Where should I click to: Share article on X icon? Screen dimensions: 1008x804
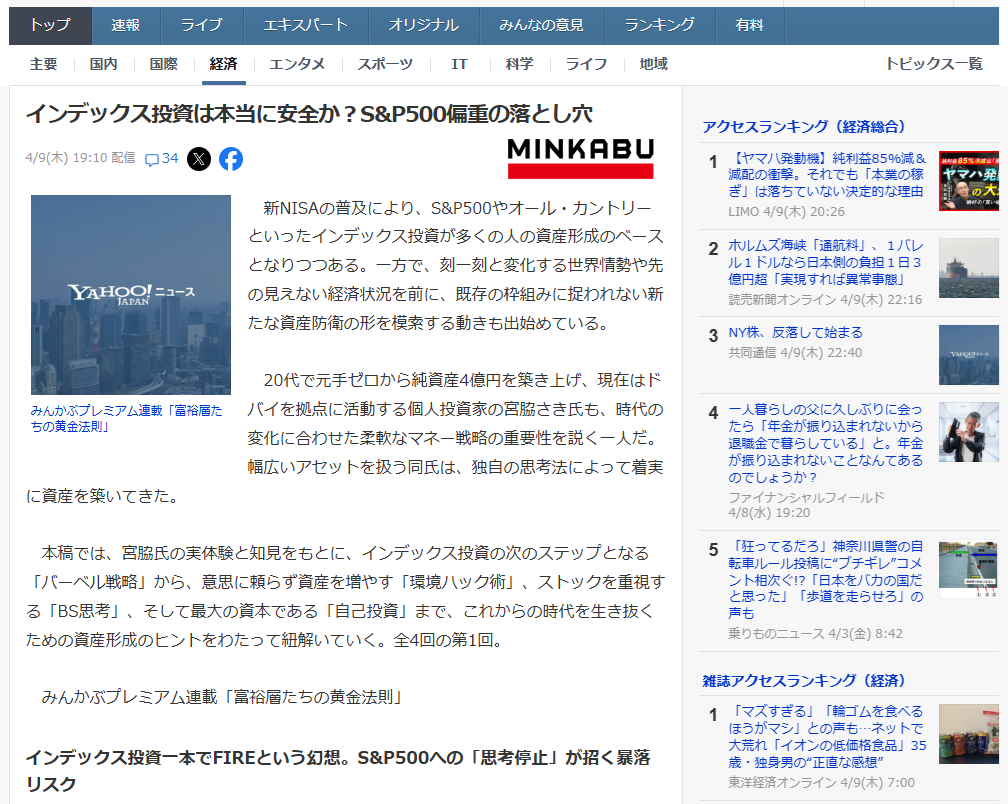coord(199,159)
